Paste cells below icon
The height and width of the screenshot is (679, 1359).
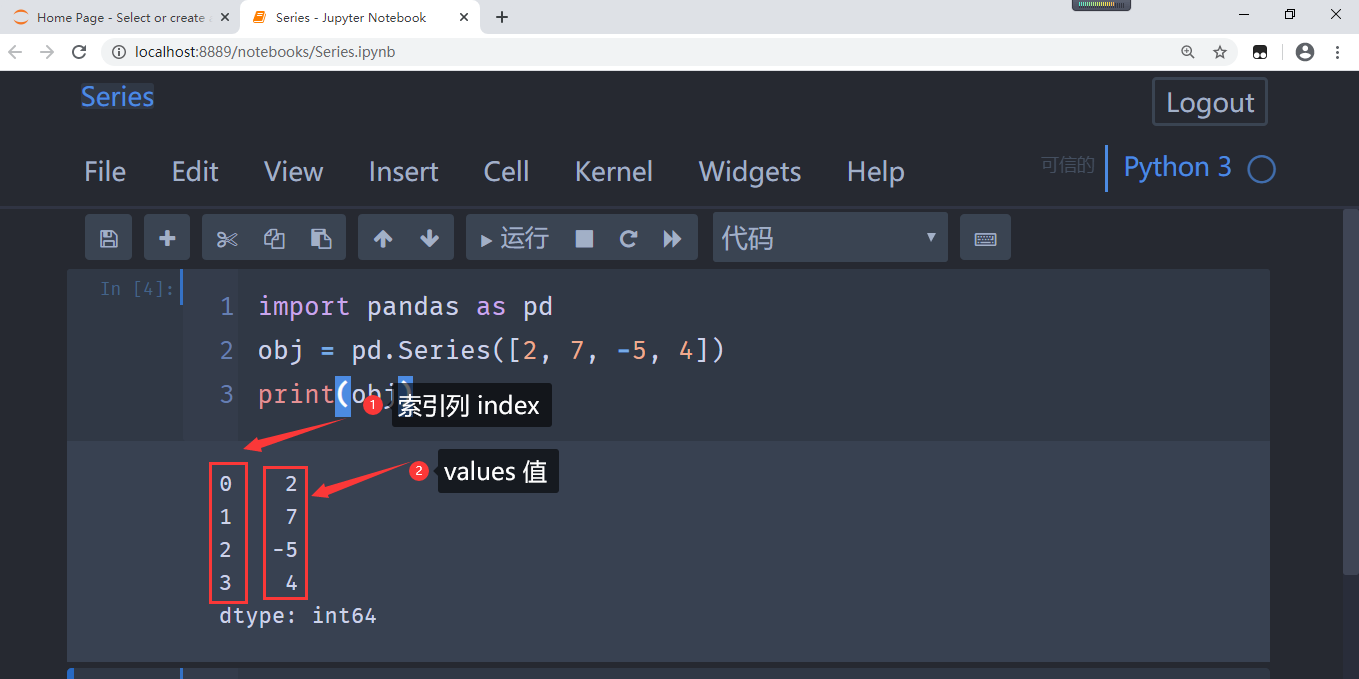[321, 238]
